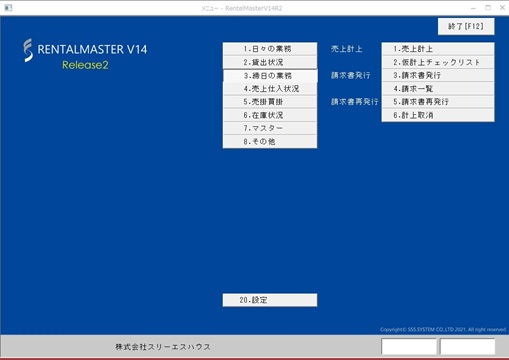Click the 終了[F12] exit button
The height and width of the screenshot is (360, 509).
click(466, 26)
